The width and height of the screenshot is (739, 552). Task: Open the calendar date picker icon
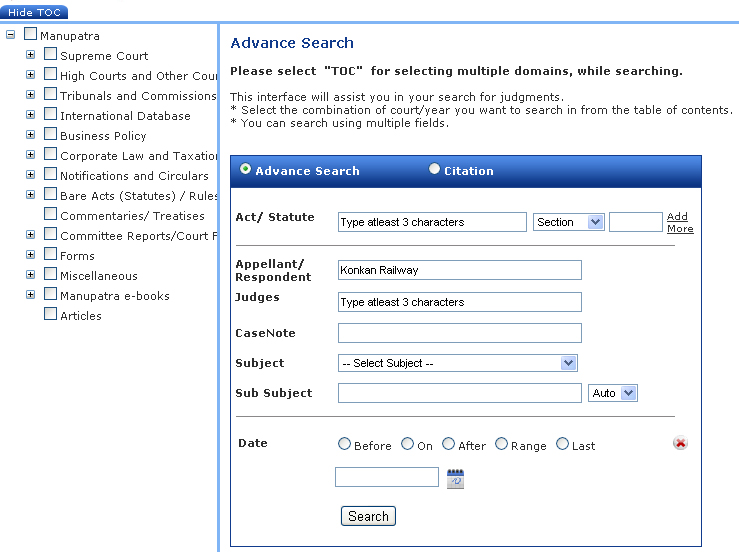click(455, 478)
